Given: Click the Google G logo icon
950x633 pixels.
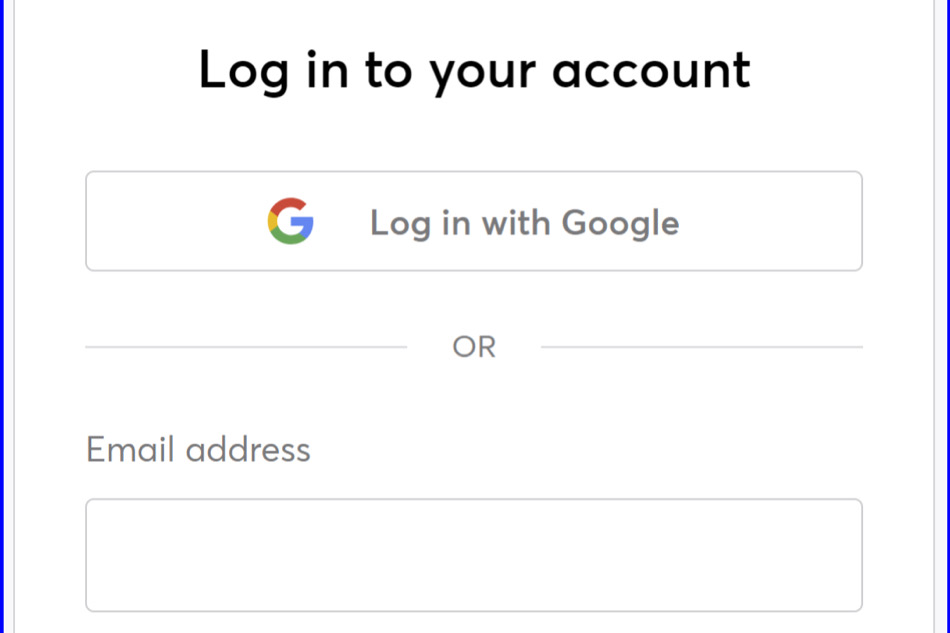Looking at the screenshot, I should (x=291, y=221).
